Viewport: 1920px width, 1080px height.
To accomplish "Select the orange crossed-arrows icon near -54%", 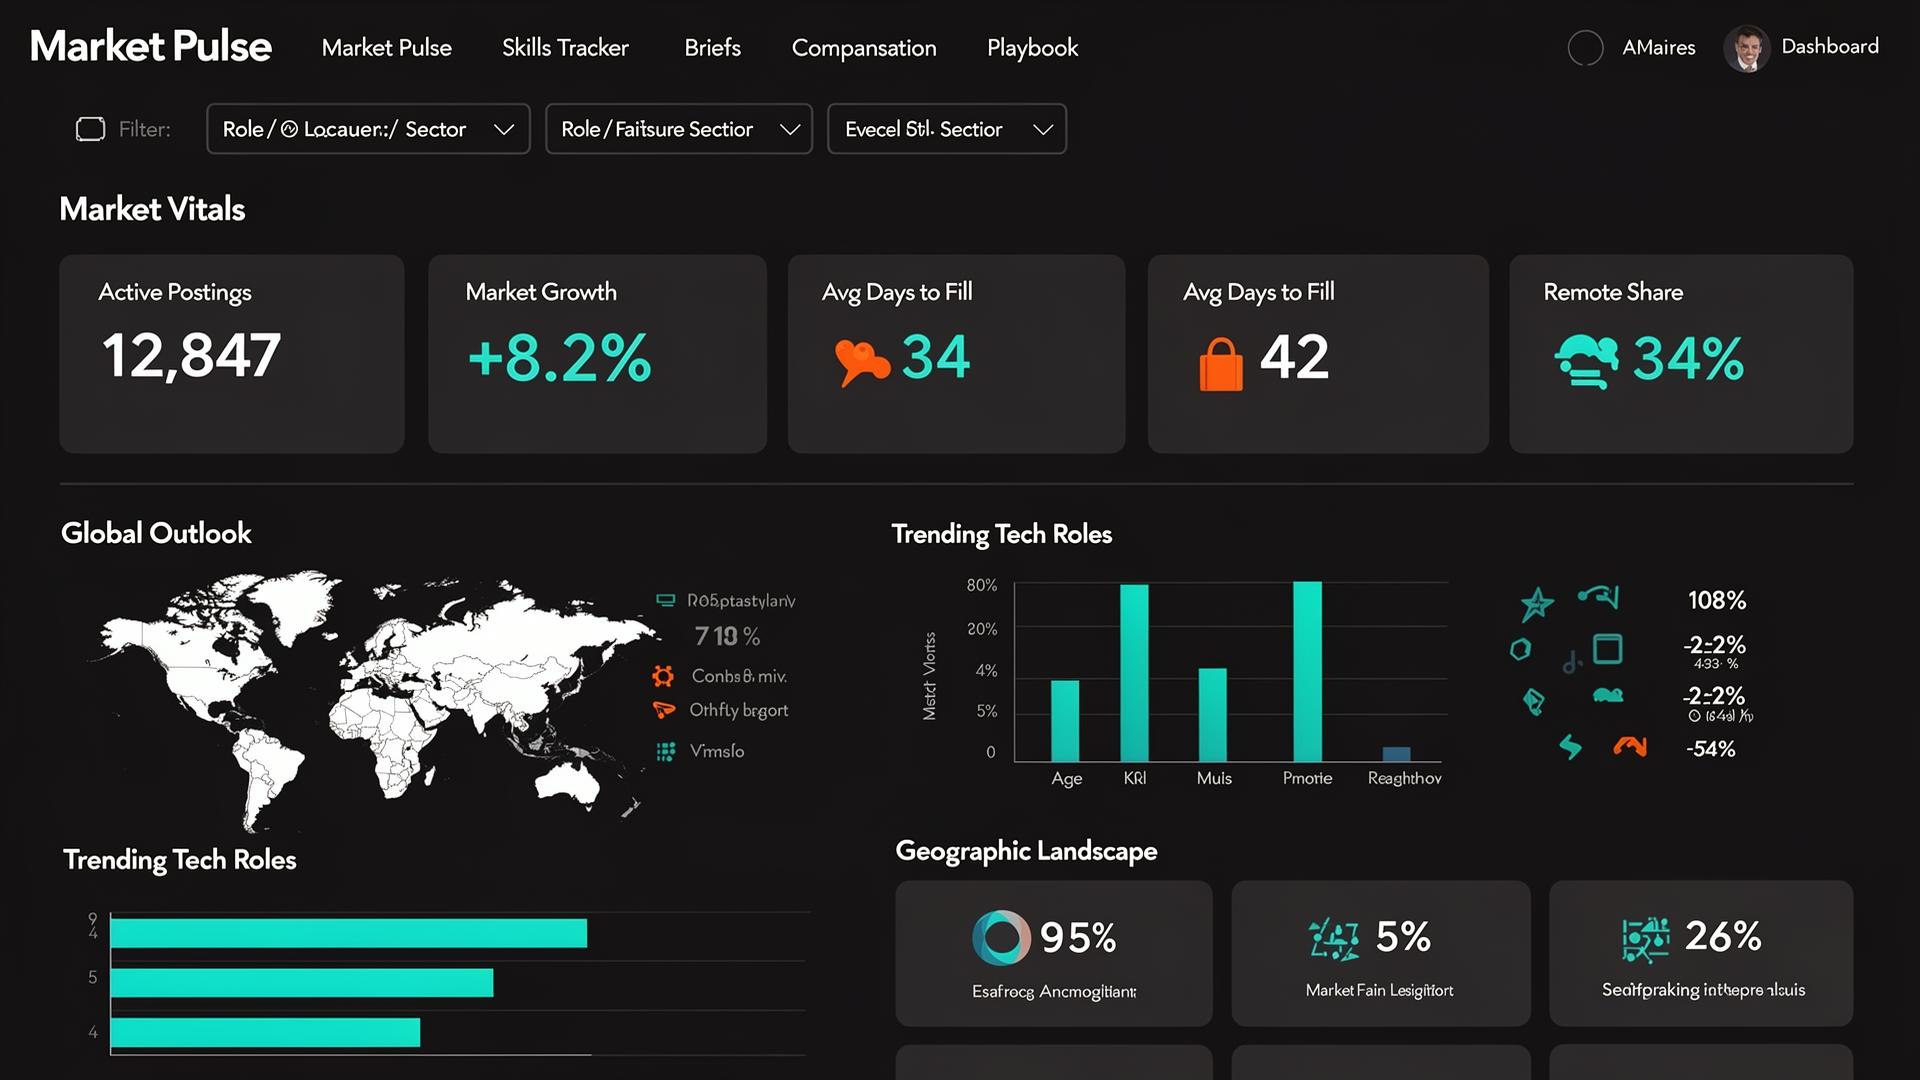I will click(1630, 747).
